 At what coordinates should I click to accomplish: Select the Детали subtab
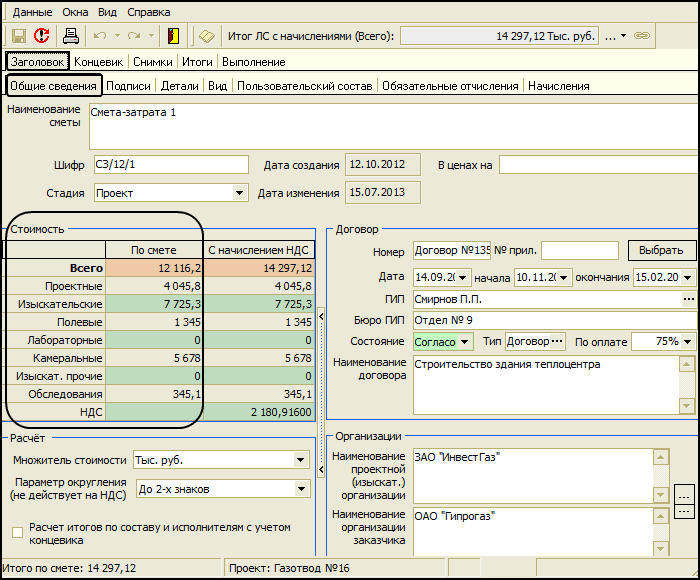(x=179, y=86)
